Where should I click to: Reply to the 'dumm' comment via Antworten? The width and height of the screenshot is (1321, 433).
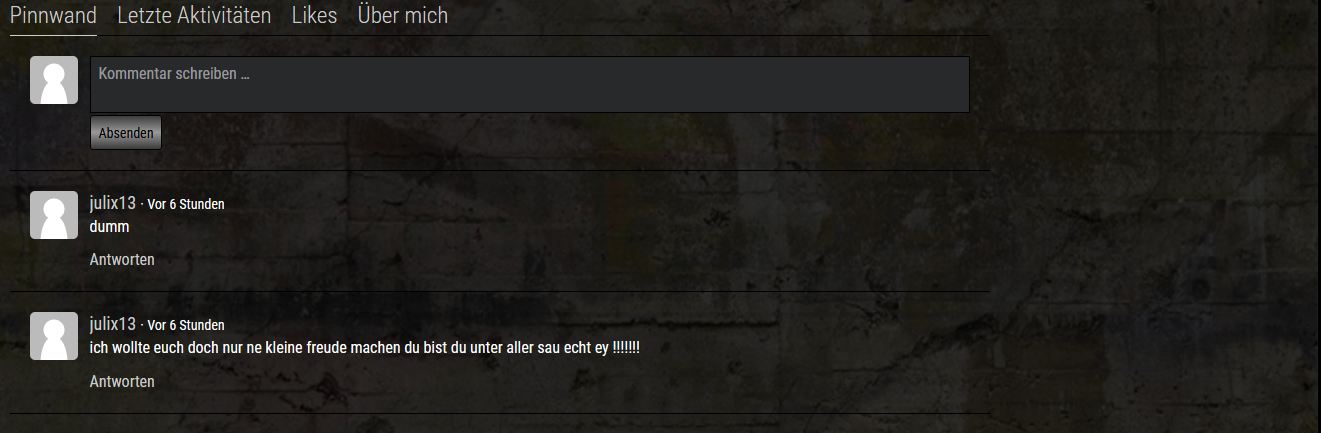click(x=122, y=260)
